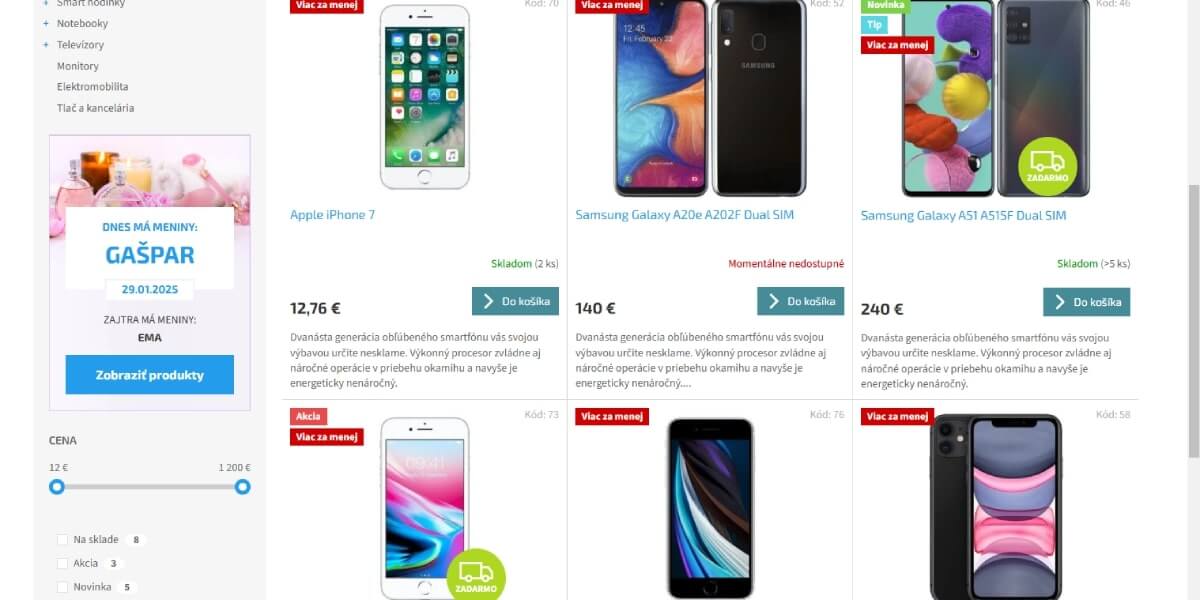Click the Novinka label on Samsung Galaxy A51
The image size is (1200, 600).
point(885,4)
